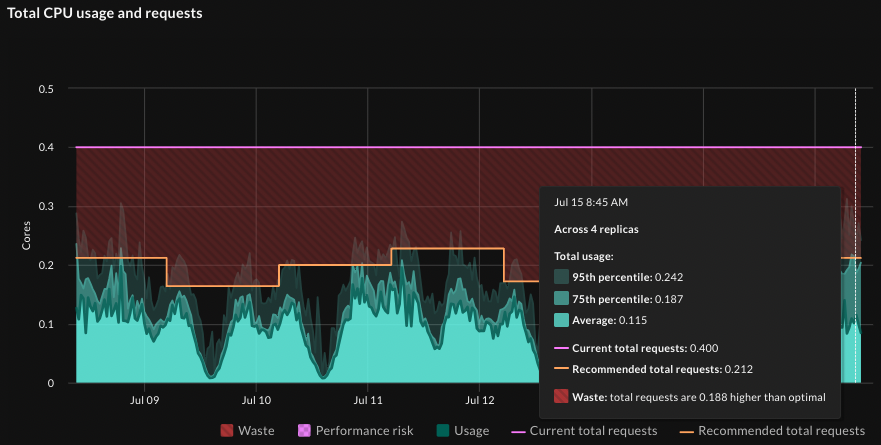Toggle the Usage series in legend
This screenshot has width=881, height=445.
(471, 431)
